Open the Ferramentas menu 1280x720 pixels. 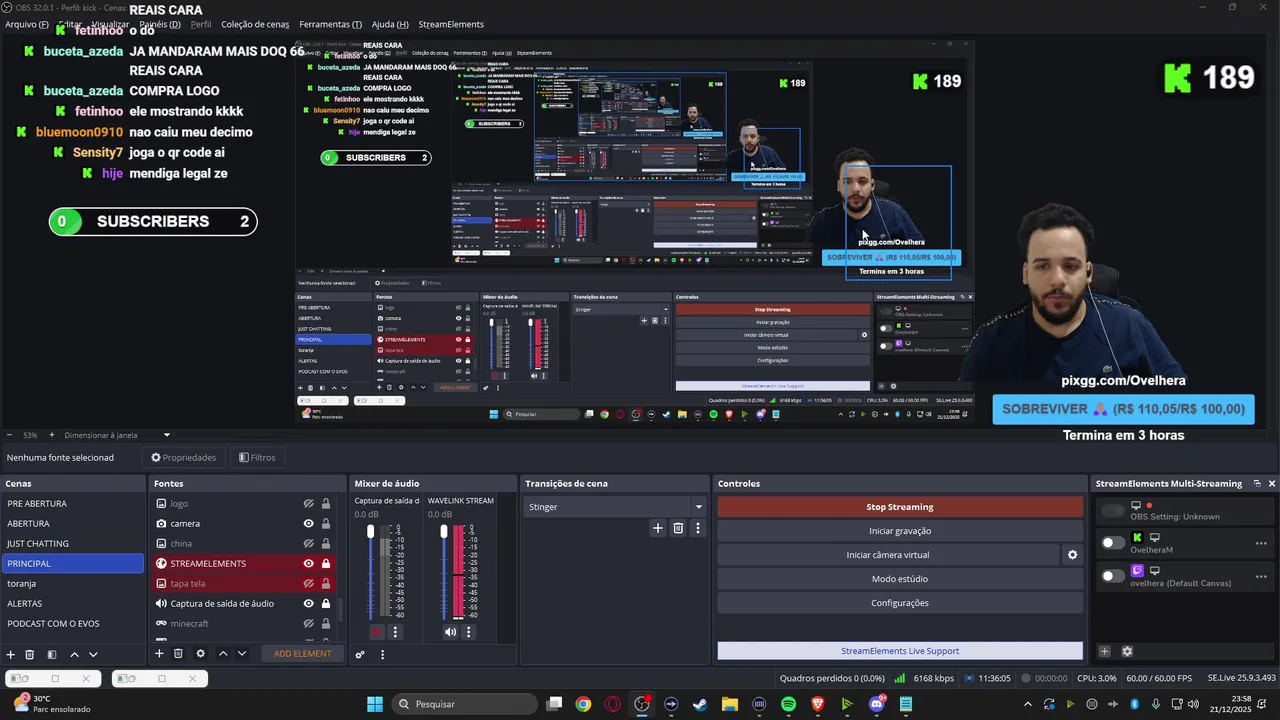pos(330,24)
